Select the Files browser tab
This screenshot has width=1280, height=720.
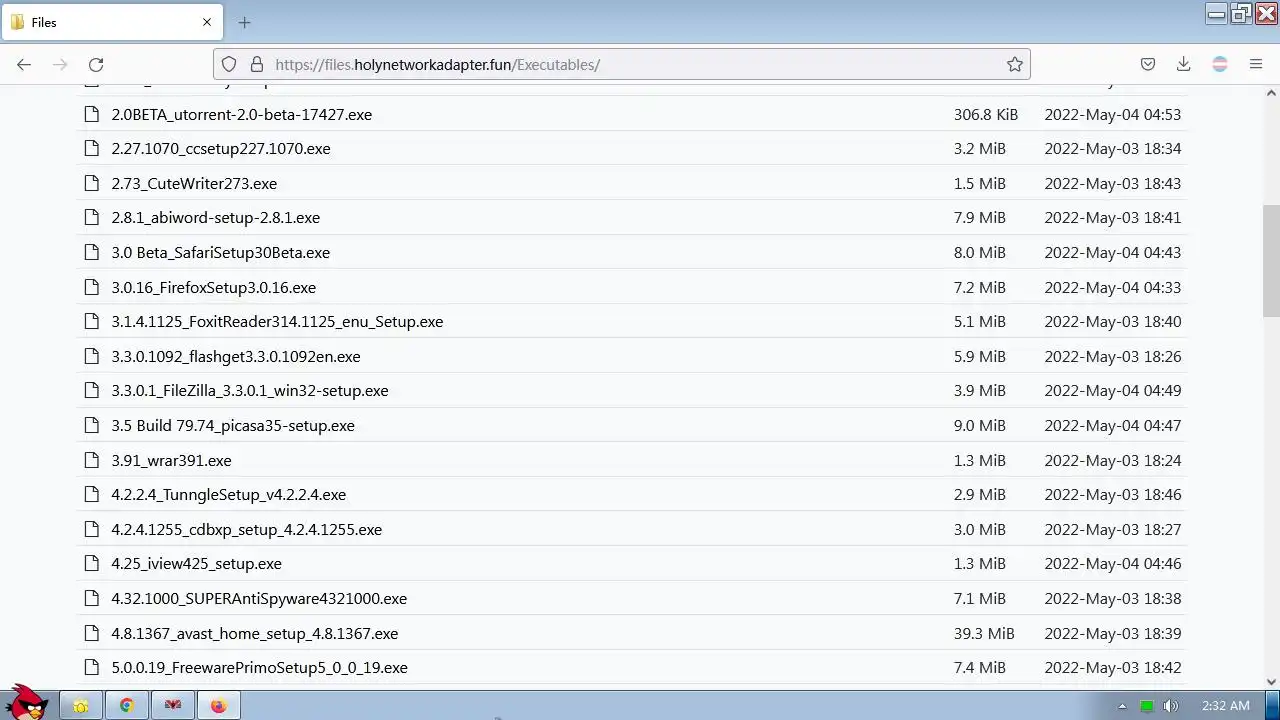coord(111,22)
